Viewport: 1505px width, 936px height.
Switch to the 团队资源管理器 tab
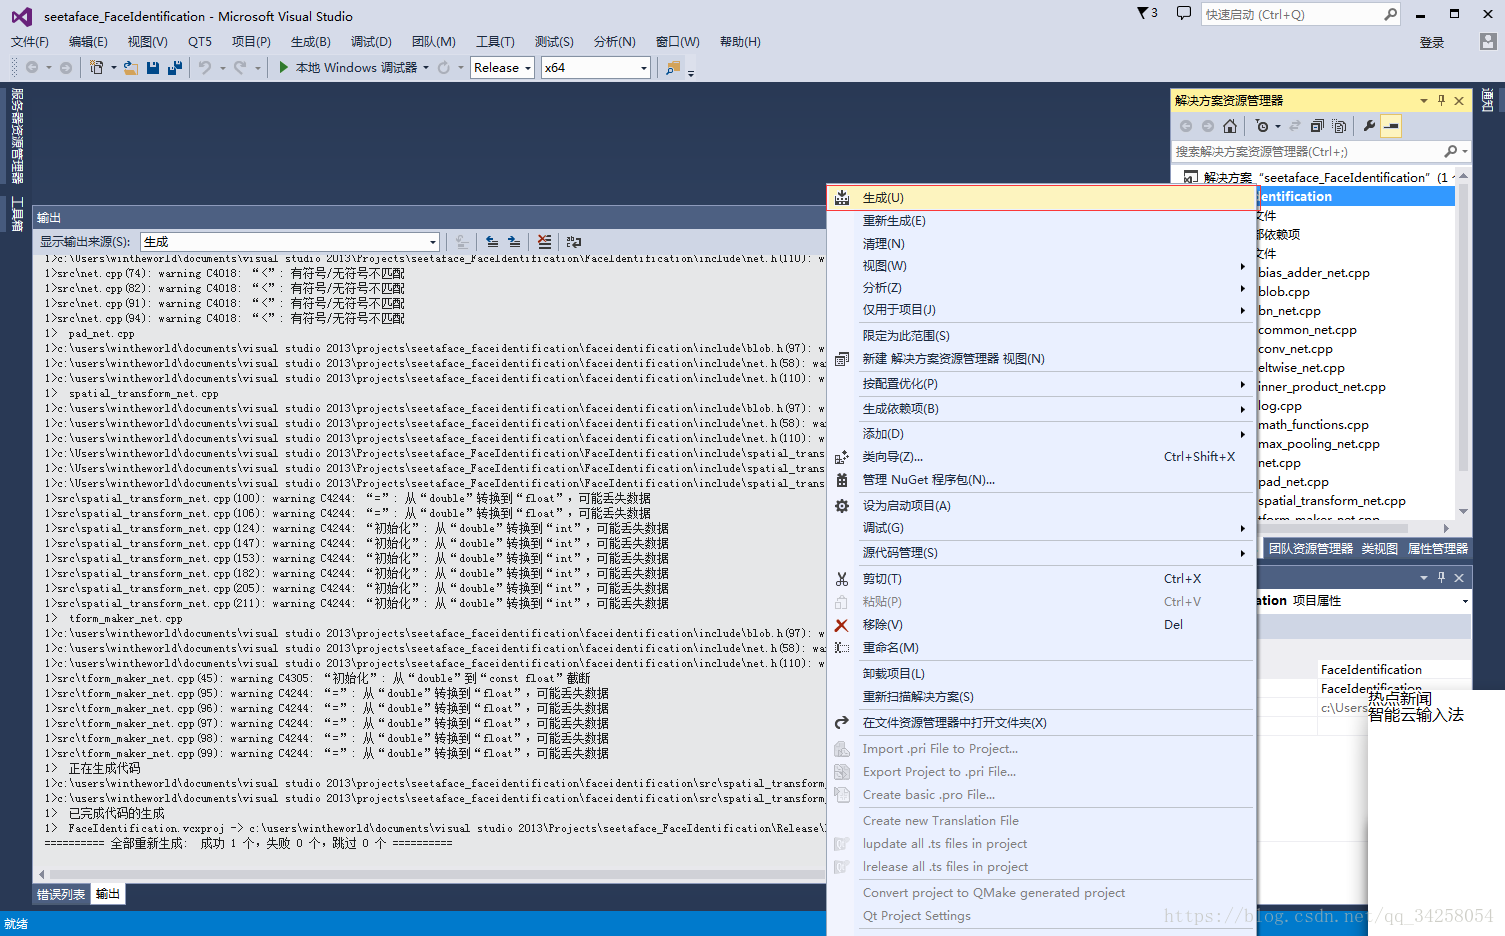pyautogui.click(x=1310, y=548)
